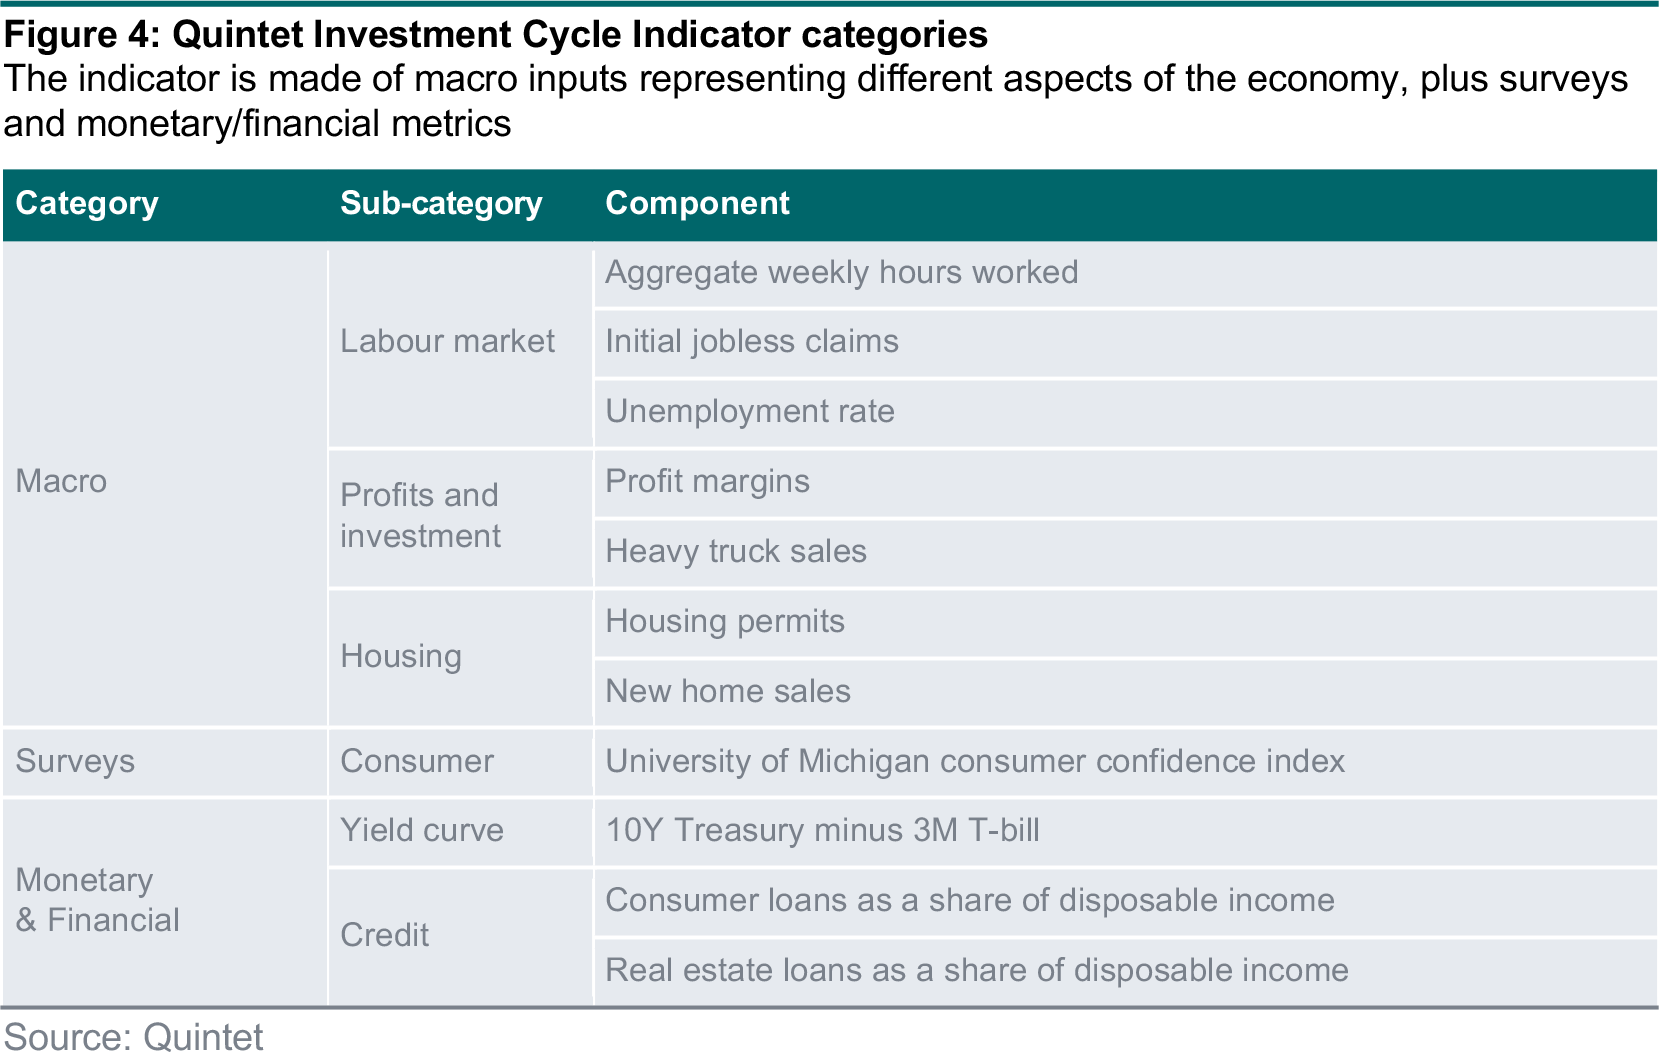Click the Component column header
The image size is (1659, 1052).
(x=697, y=203)
